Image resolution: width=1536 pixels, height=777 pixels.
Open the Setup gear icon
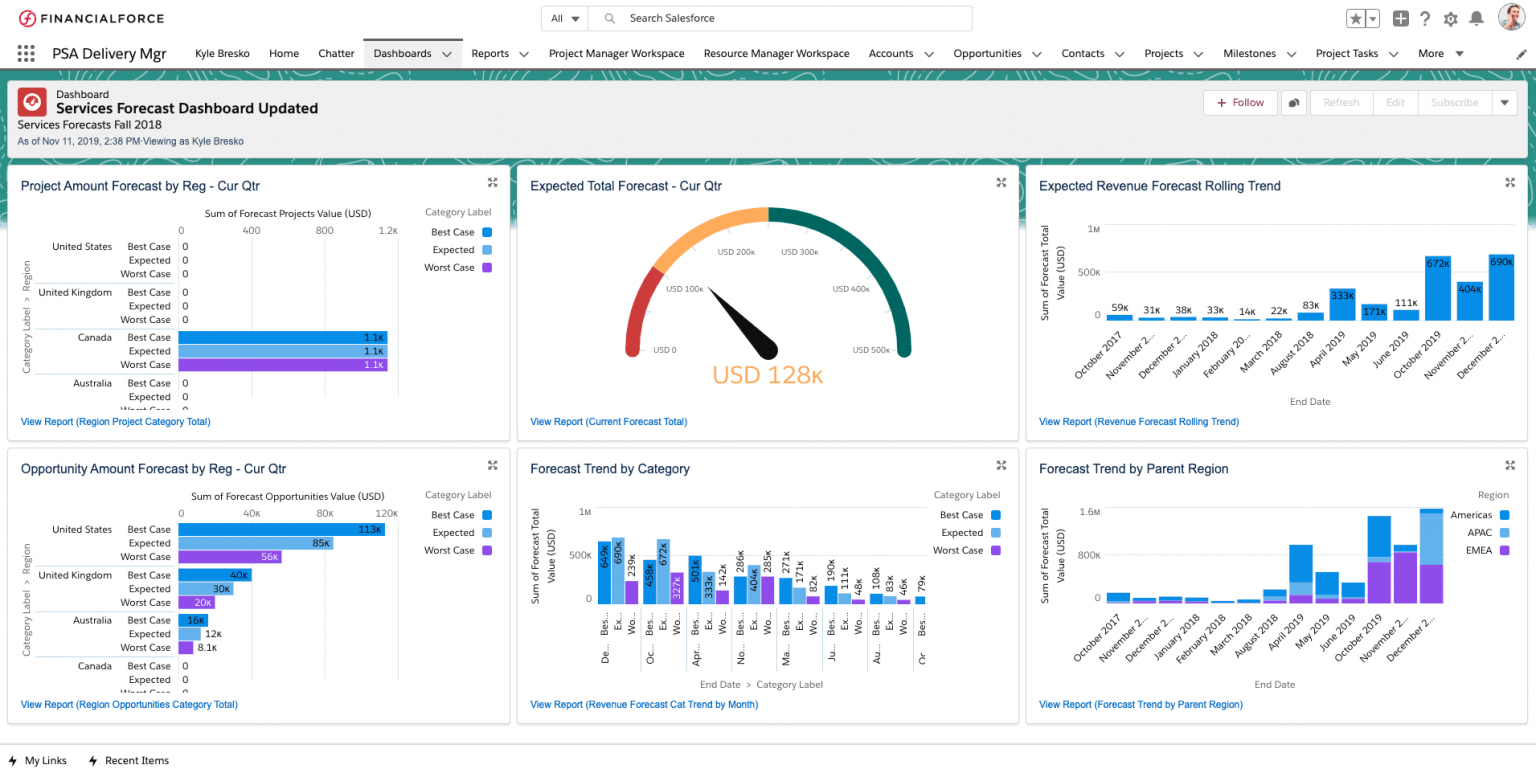1450,19
